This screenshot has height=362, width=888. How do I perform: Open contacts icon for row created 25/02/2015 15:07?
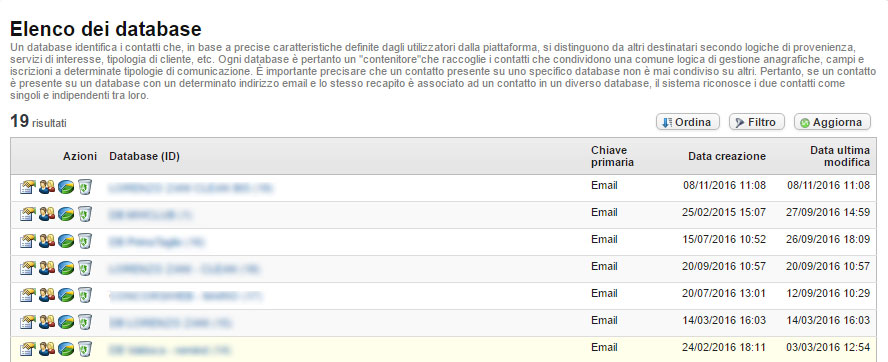pos(47,214)
